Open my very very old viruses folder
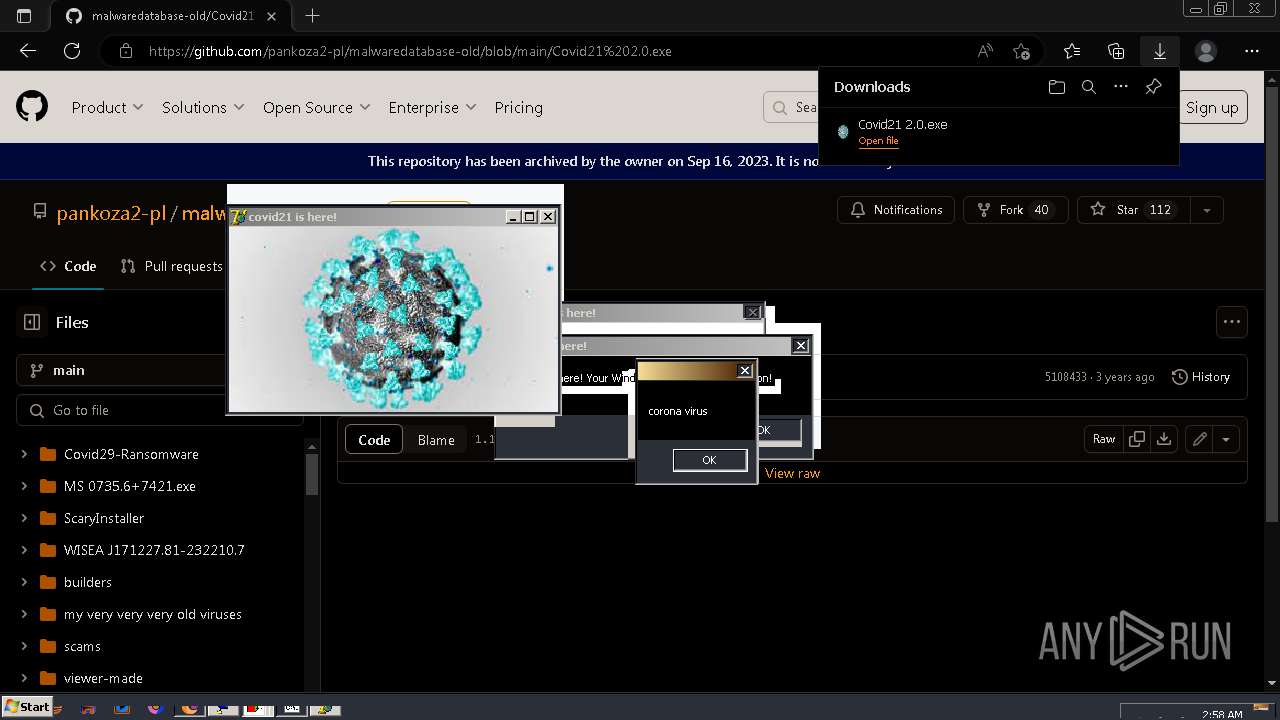This screenshot has width=1280, height=720. tap(153, 614)
